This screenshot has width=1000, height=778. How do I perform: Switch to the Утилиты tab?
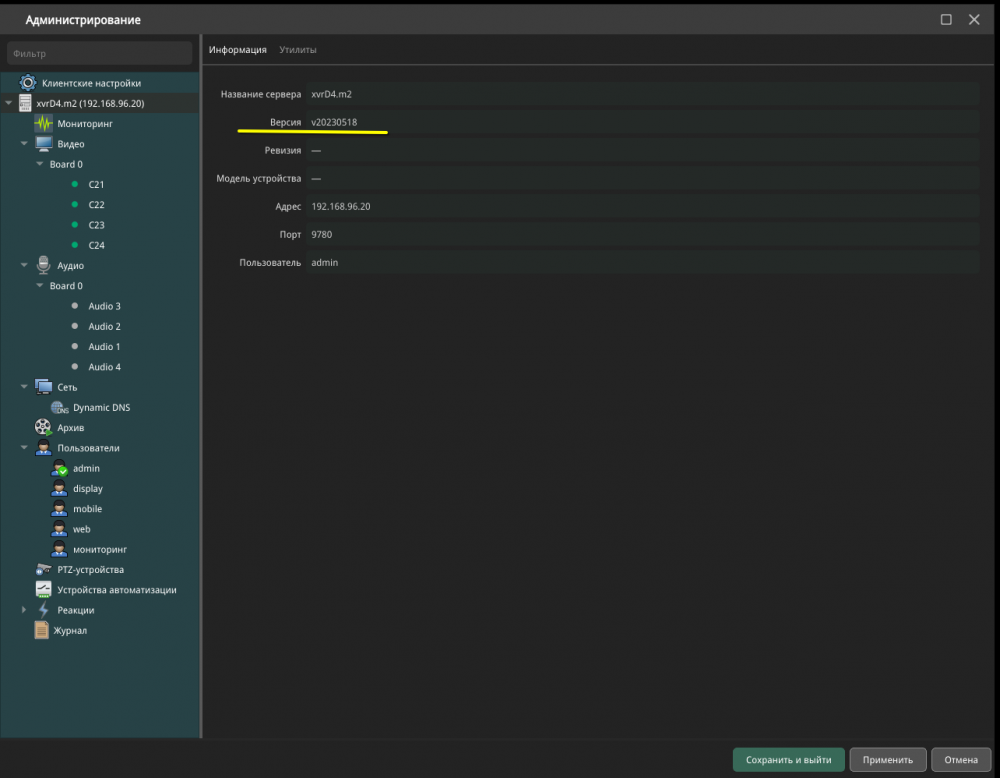[298, 50]
